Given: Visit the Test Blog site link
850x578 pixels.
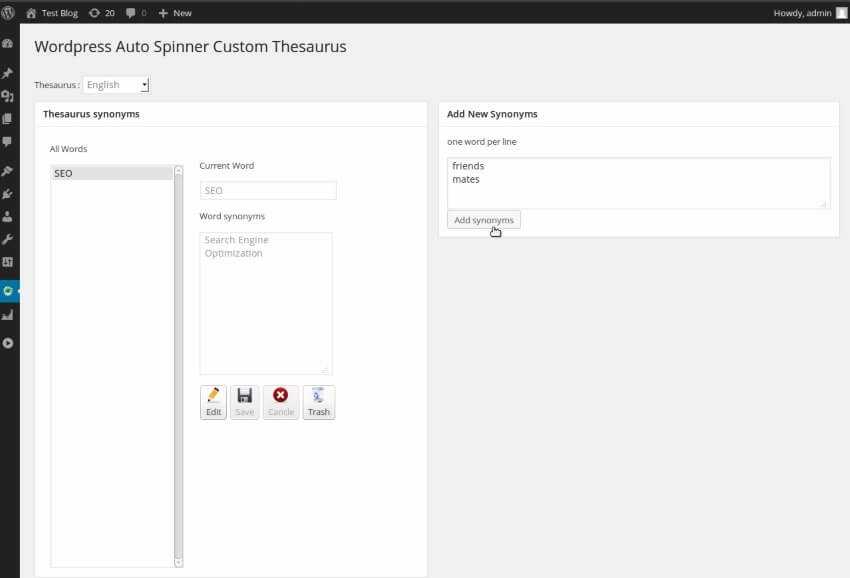Looking at the screenshot, I should pyautogui.click(x=52, y=13).
